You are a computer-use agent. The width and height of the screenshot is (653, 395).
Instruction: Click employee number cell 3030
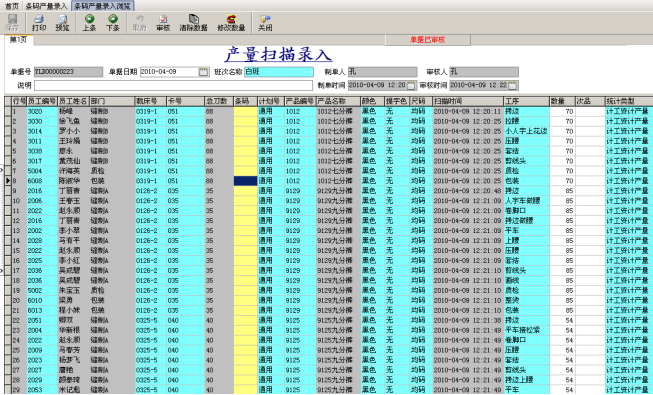pos(42,121)
